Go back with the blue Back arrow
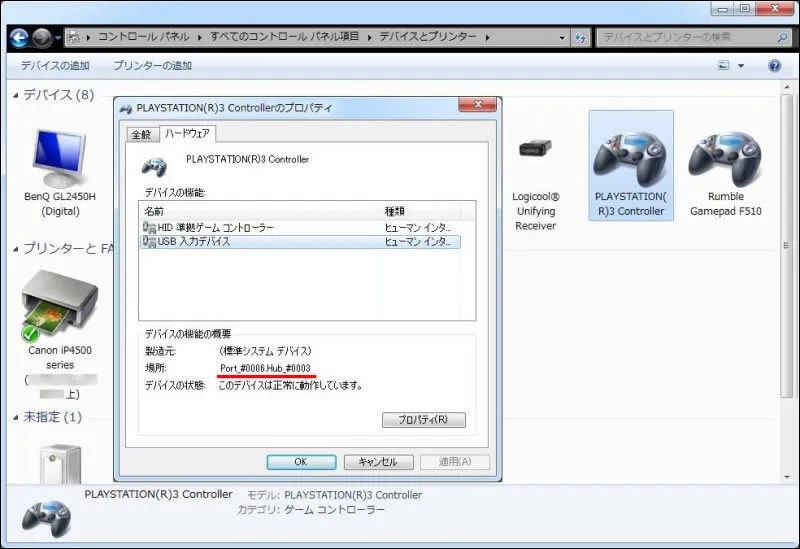Viewport: 800px width, 549px height. click(x=19, y=38)
